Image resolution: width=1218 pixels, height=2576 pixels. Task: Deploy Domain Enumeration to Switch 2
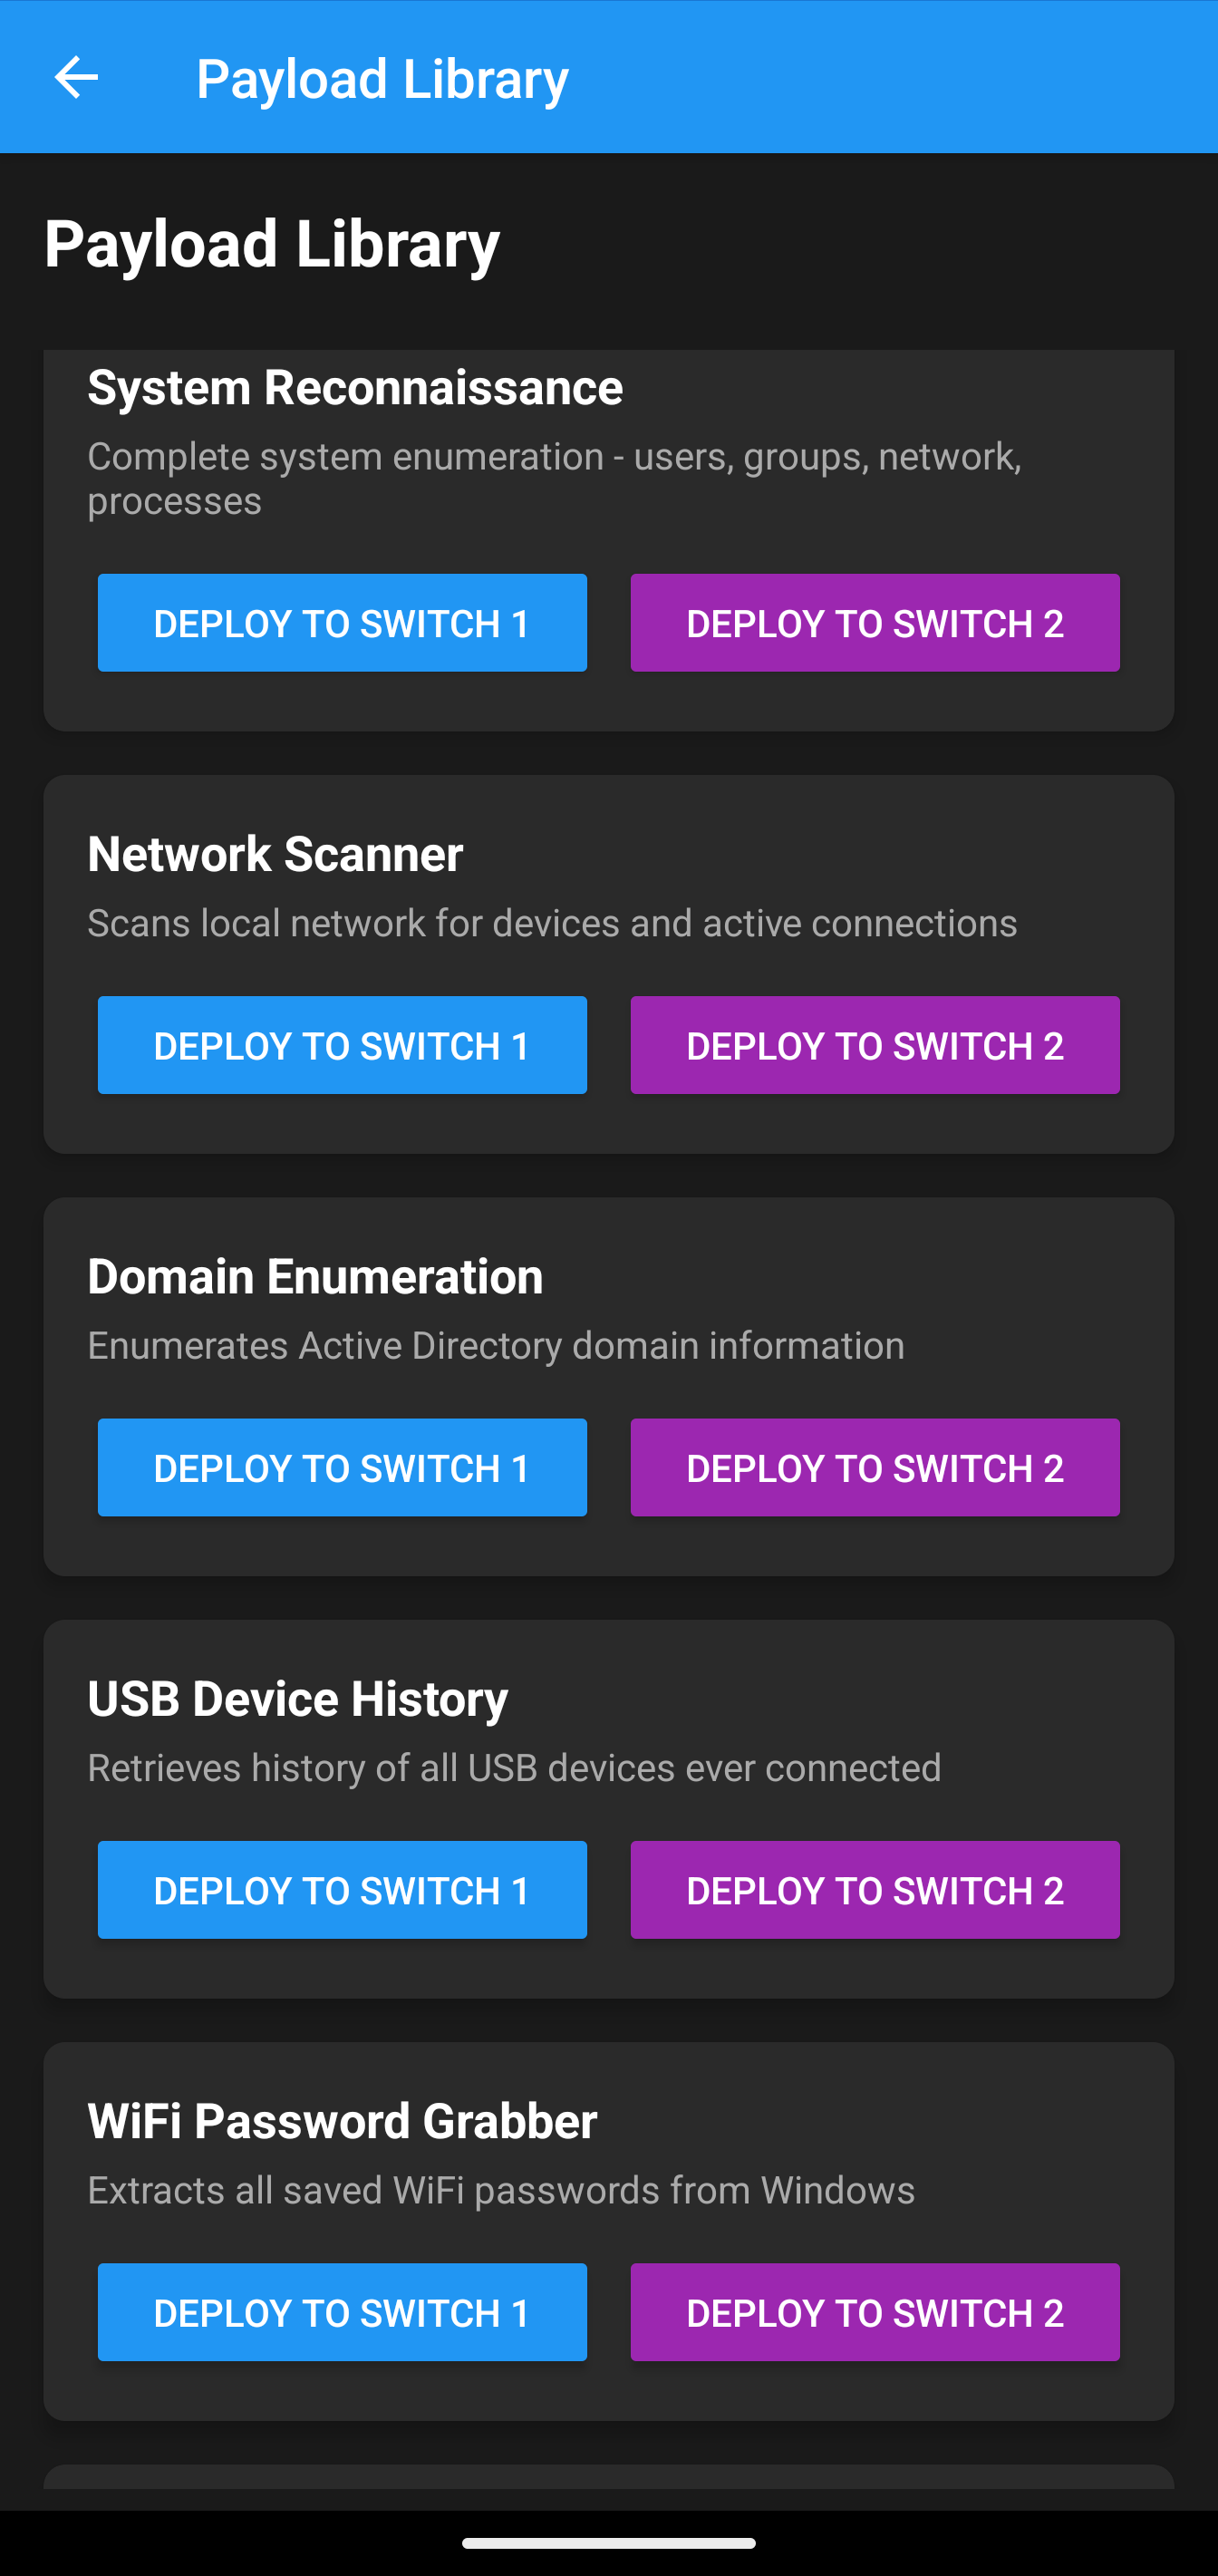[874, 1467]
